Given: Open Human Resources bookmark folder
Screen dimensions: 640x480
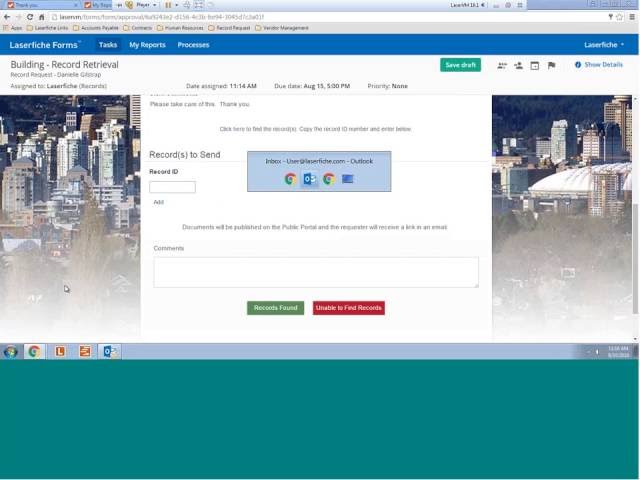Looking at the screenshot, I should click(180, 28).
